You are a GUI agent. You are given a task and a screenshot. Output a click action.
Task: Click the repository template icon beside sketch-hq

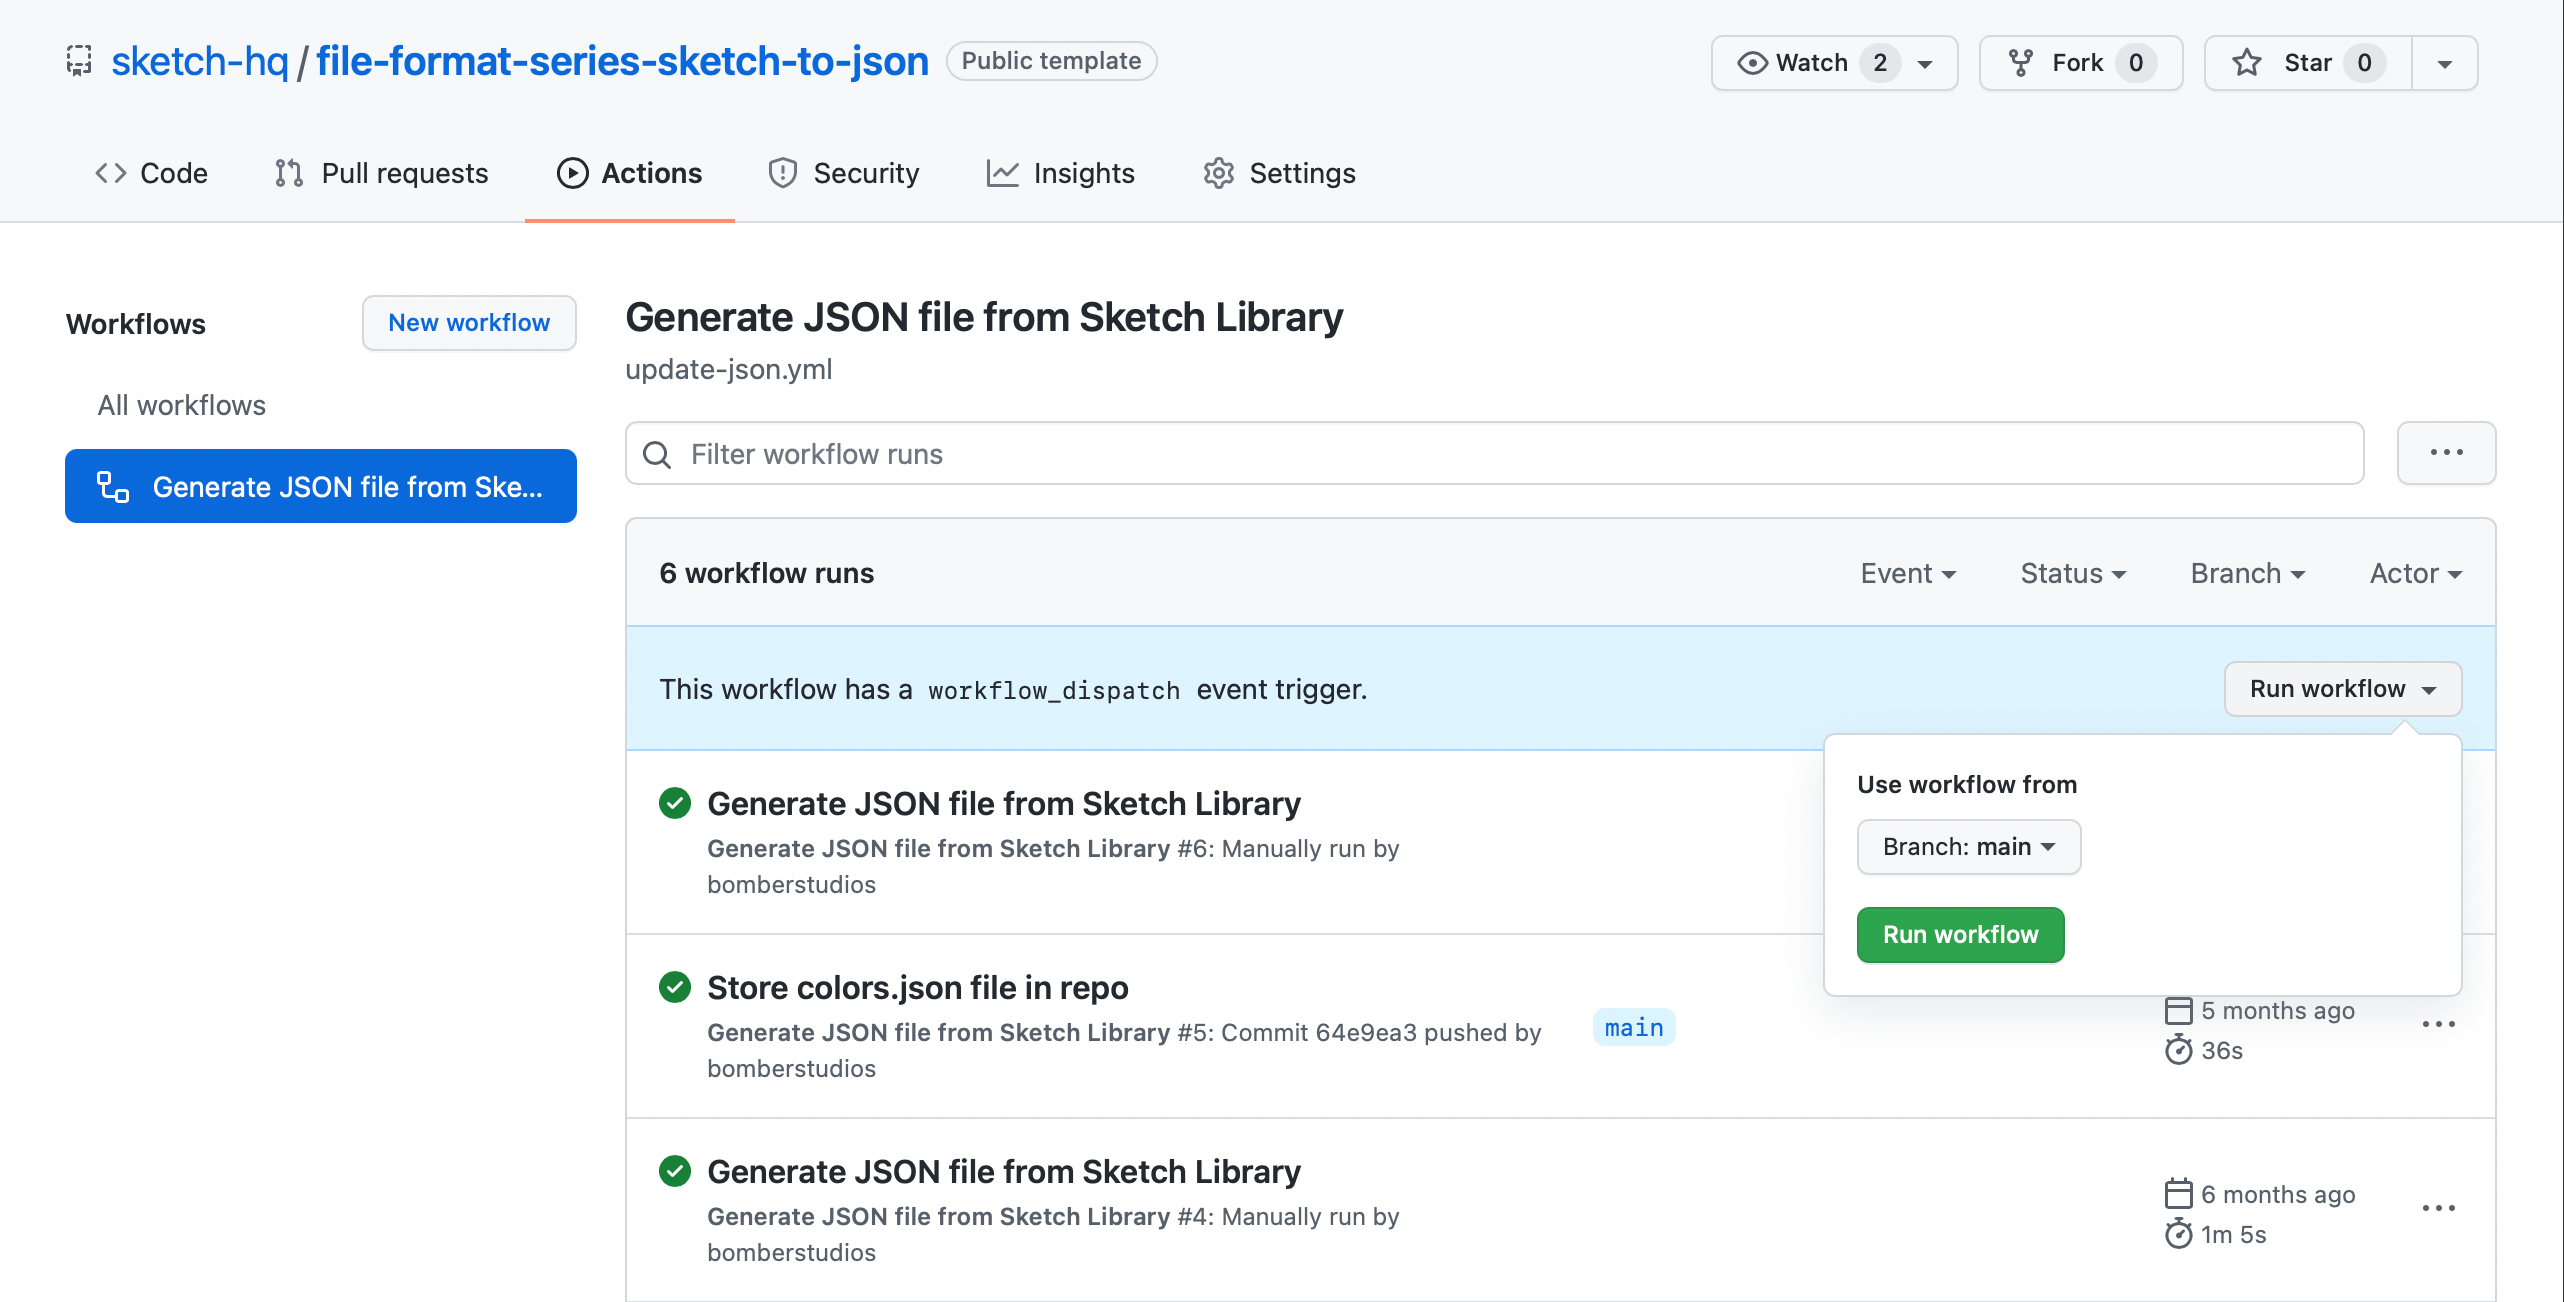coord(78,60)
